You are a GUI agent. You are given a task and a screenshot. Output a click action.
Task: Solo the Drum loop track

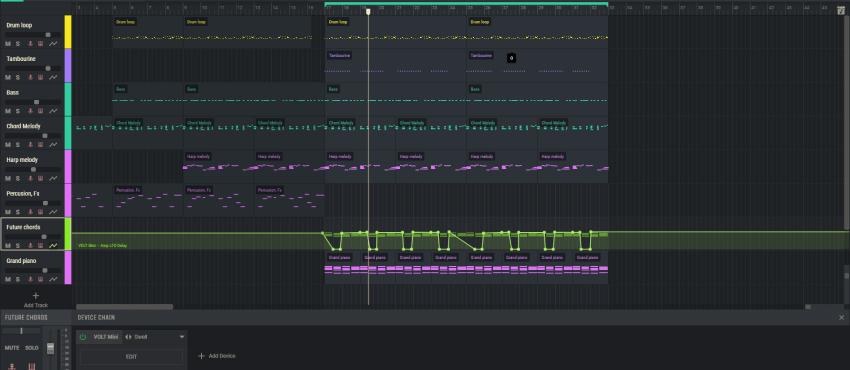[17, 44]
